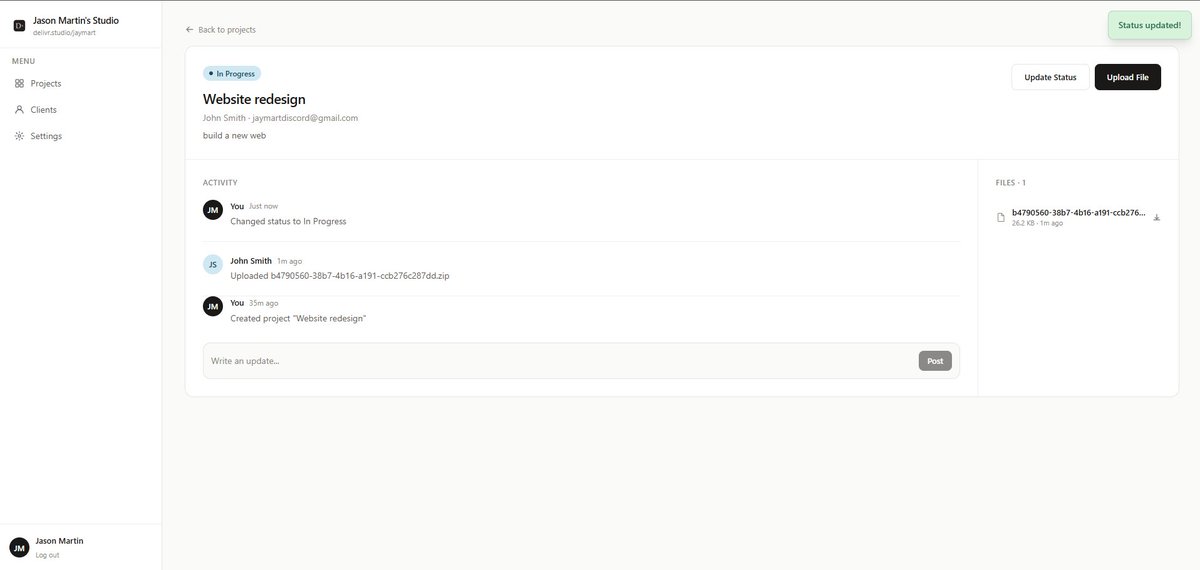The height and width of the screenshot is (570, 1200).
Task: Click the '35m ago' timestamp
Action: (264, 303)
